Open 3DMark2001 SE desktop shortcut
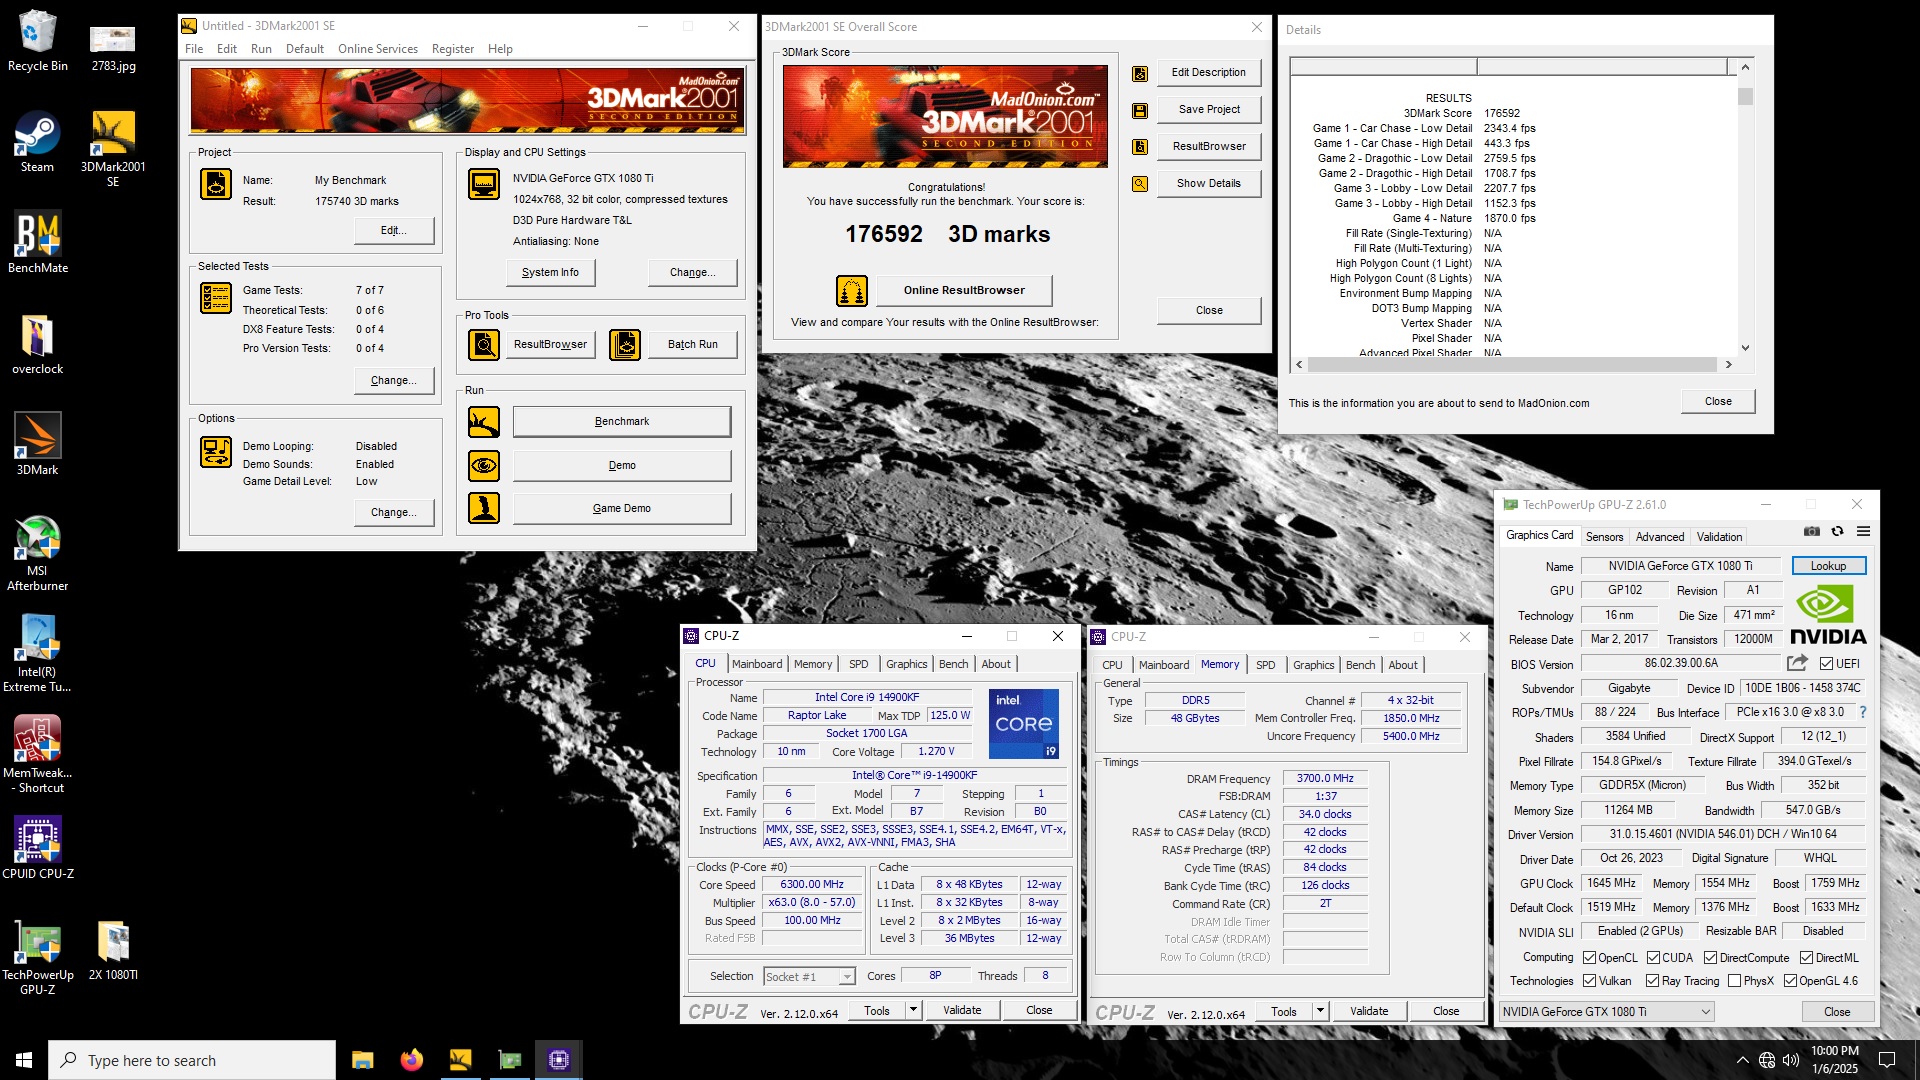The height and width of the screenshot is (1080, 1920). (113, 148)
